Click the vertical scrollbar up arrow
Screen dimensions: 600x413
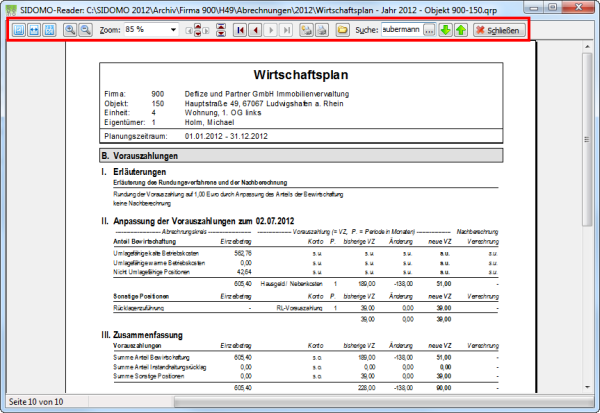(x=587, y=47)
